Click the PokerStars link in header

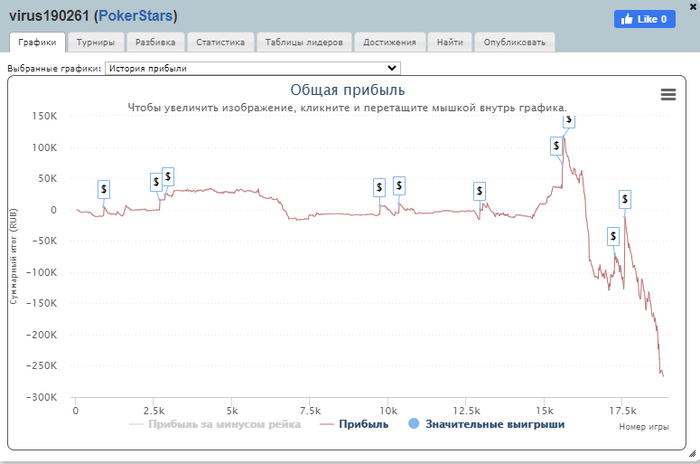(135, 17)
